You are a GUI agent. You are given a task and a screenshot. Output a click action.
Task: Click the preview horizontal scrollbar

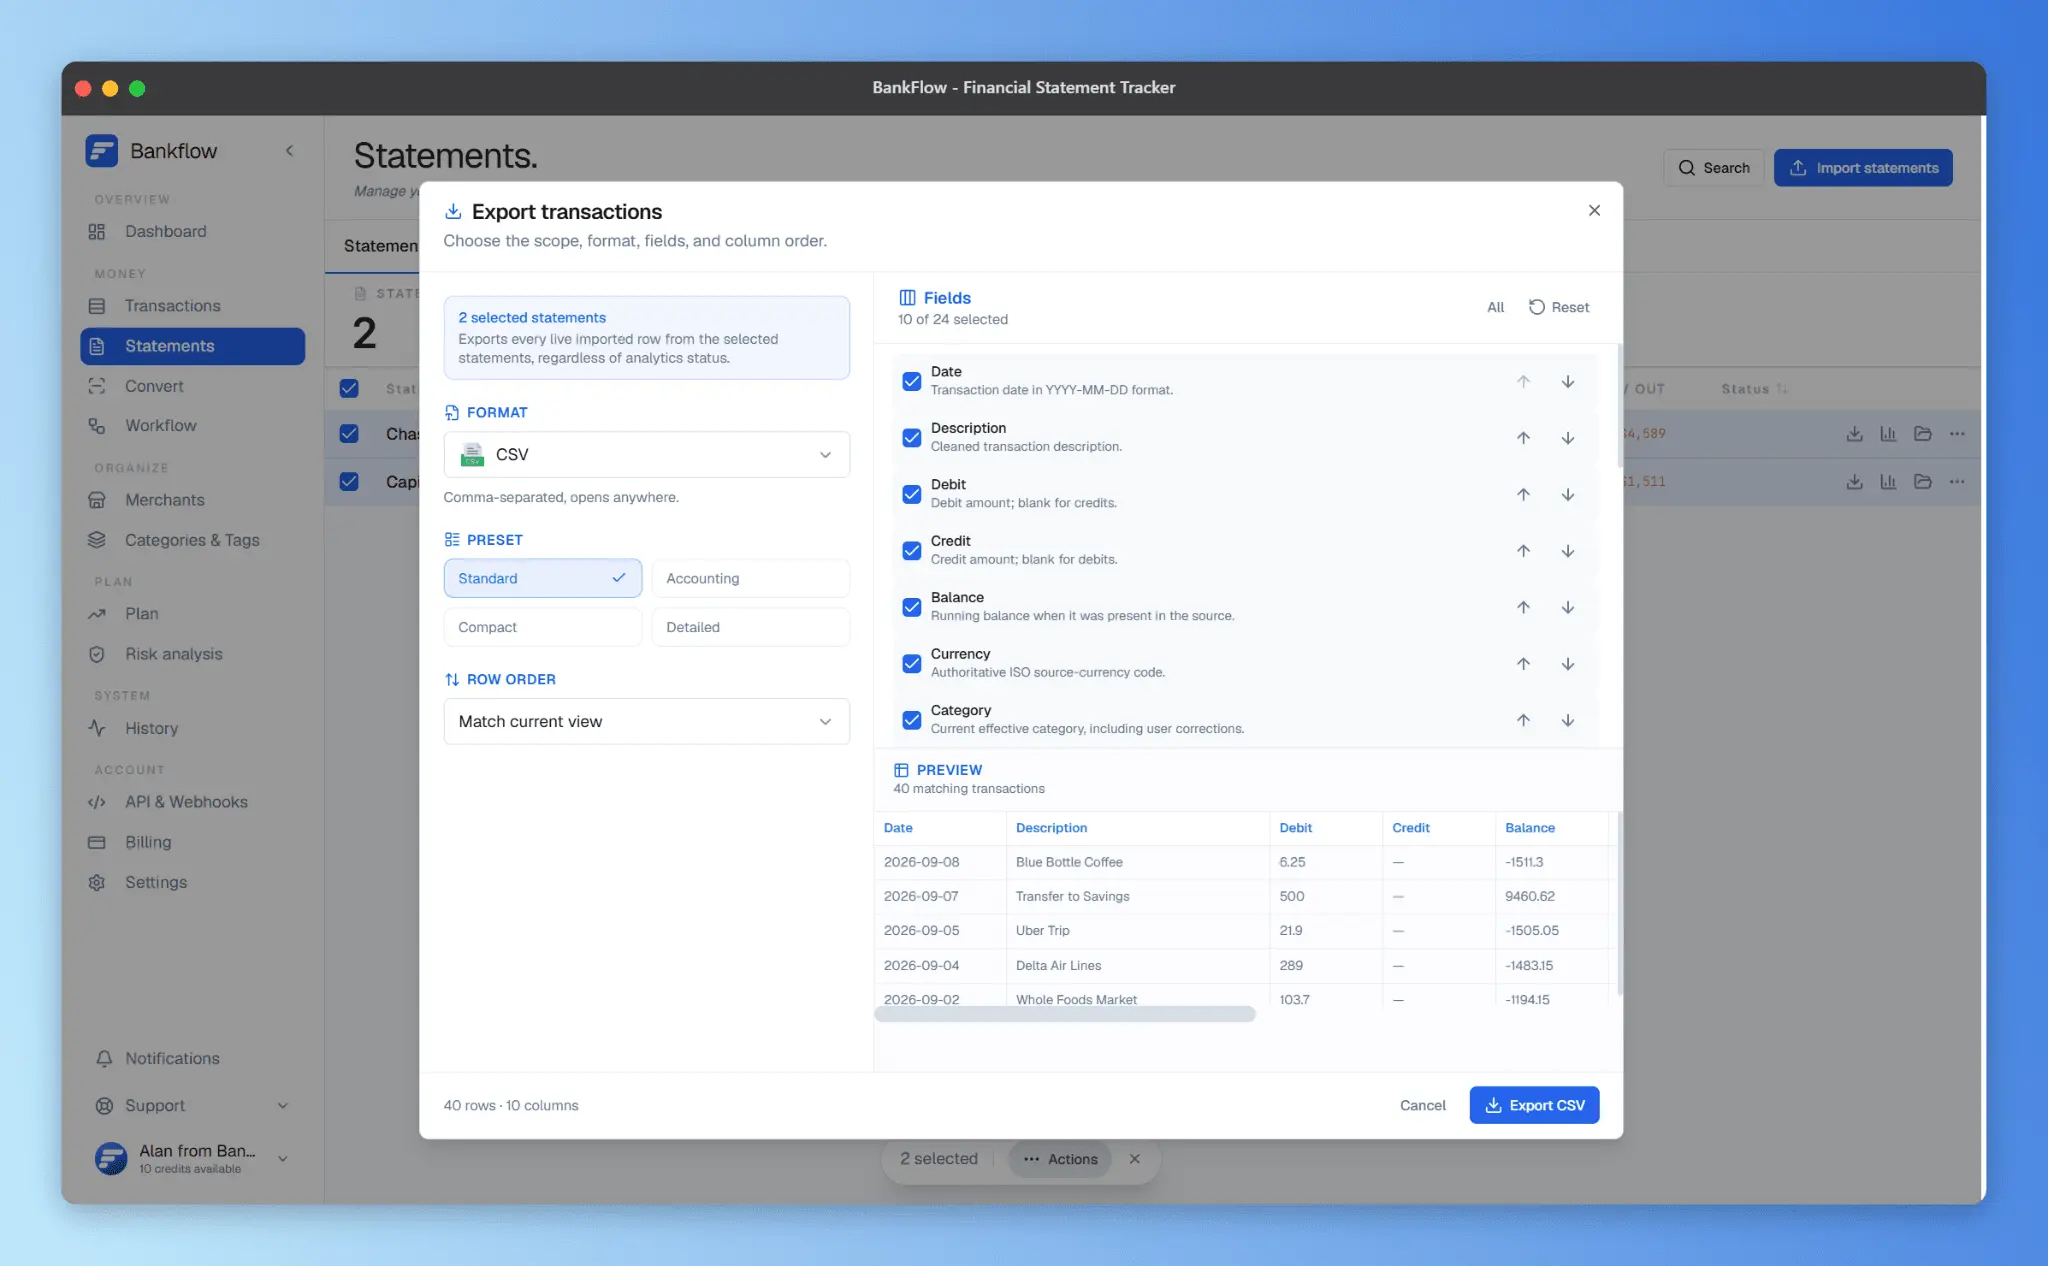click(1064, 1014)
